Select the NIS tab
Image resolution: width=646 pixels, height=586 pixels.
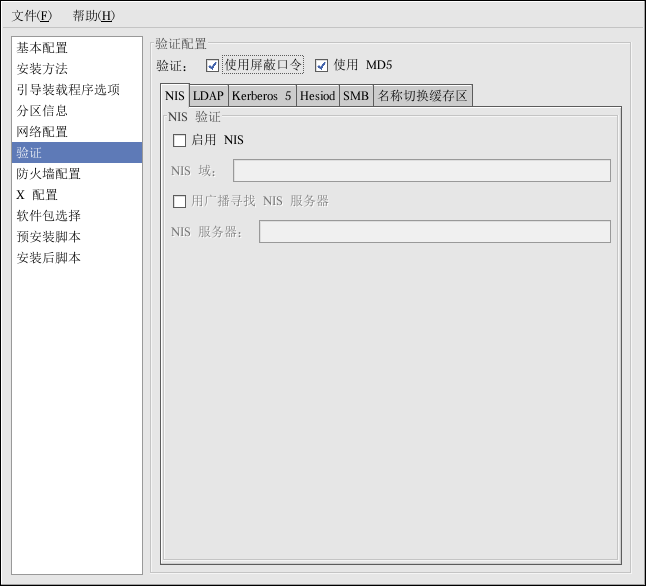[x=174, y=96]
